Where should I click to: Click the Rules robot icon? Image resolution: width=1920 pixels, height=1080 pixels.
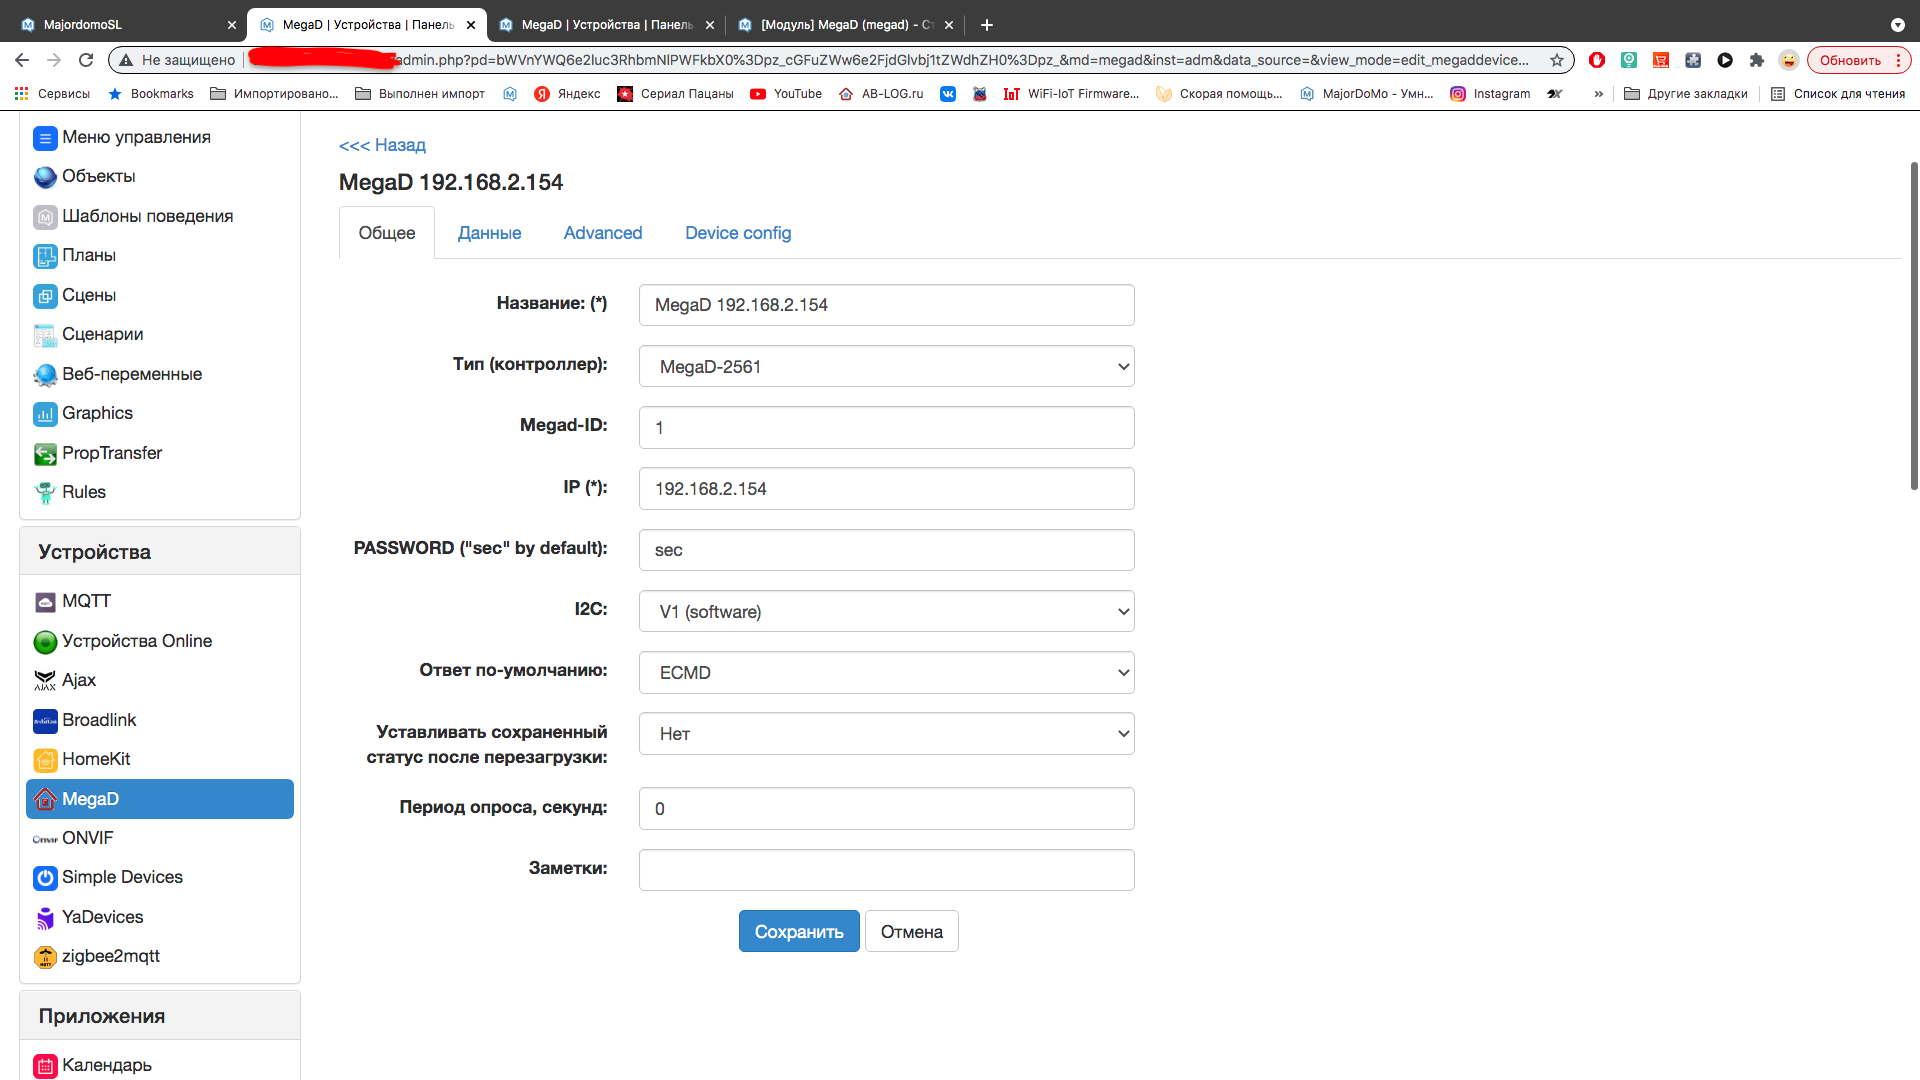pos(45,493)
